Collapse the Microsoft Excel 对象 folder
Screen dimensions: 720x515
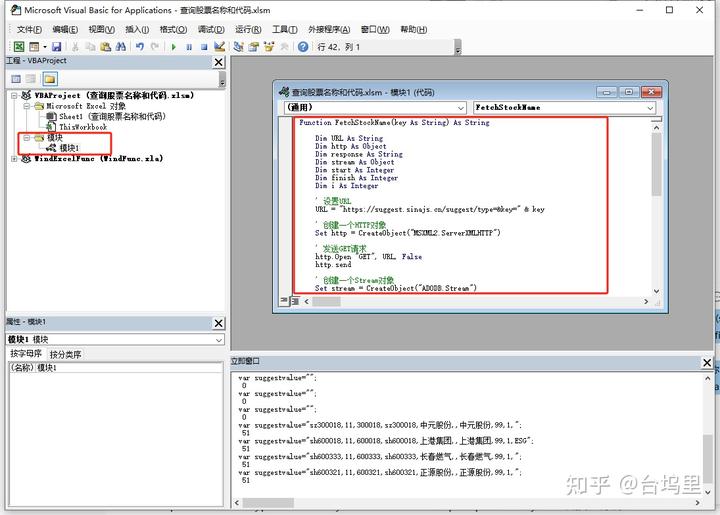[x=27, y=106]
